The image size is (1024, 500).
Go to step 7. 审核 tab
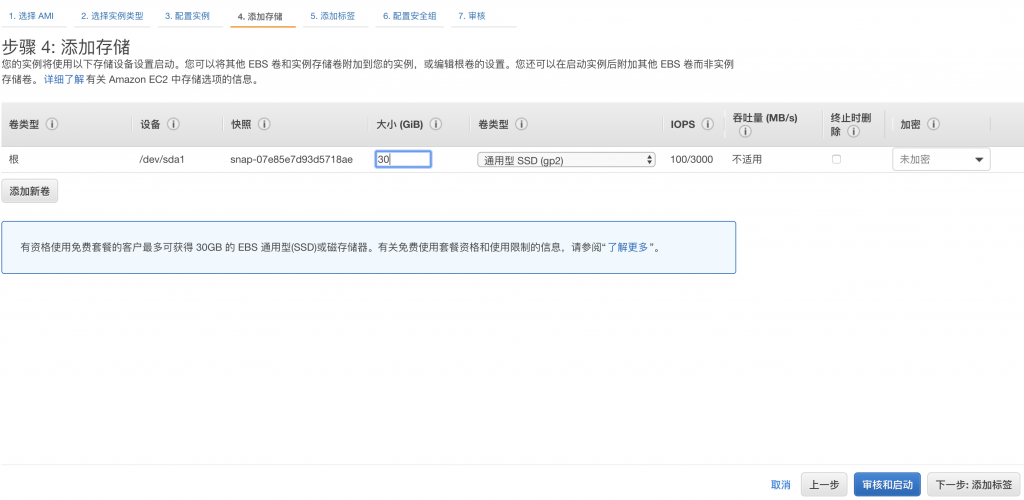(x=472, y=16)
